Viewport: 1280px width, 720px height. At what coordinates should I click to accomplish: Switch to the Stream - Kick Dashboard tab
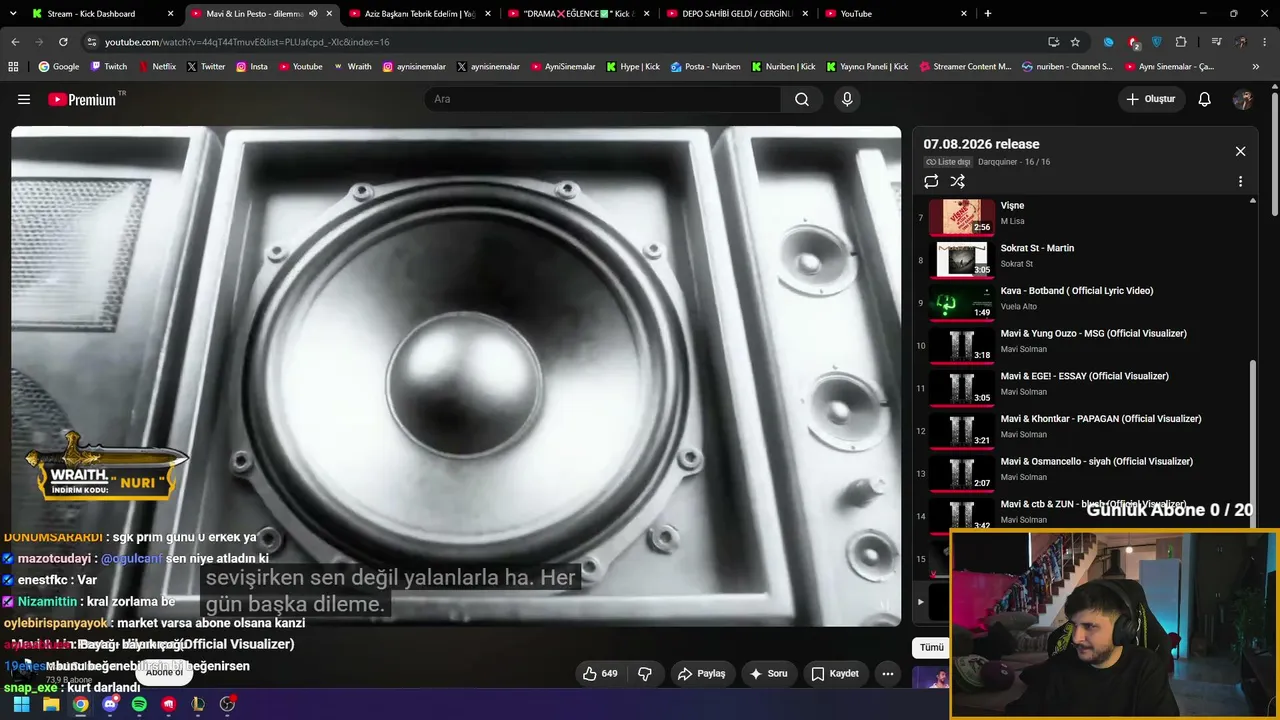click(x=100, y=14)
